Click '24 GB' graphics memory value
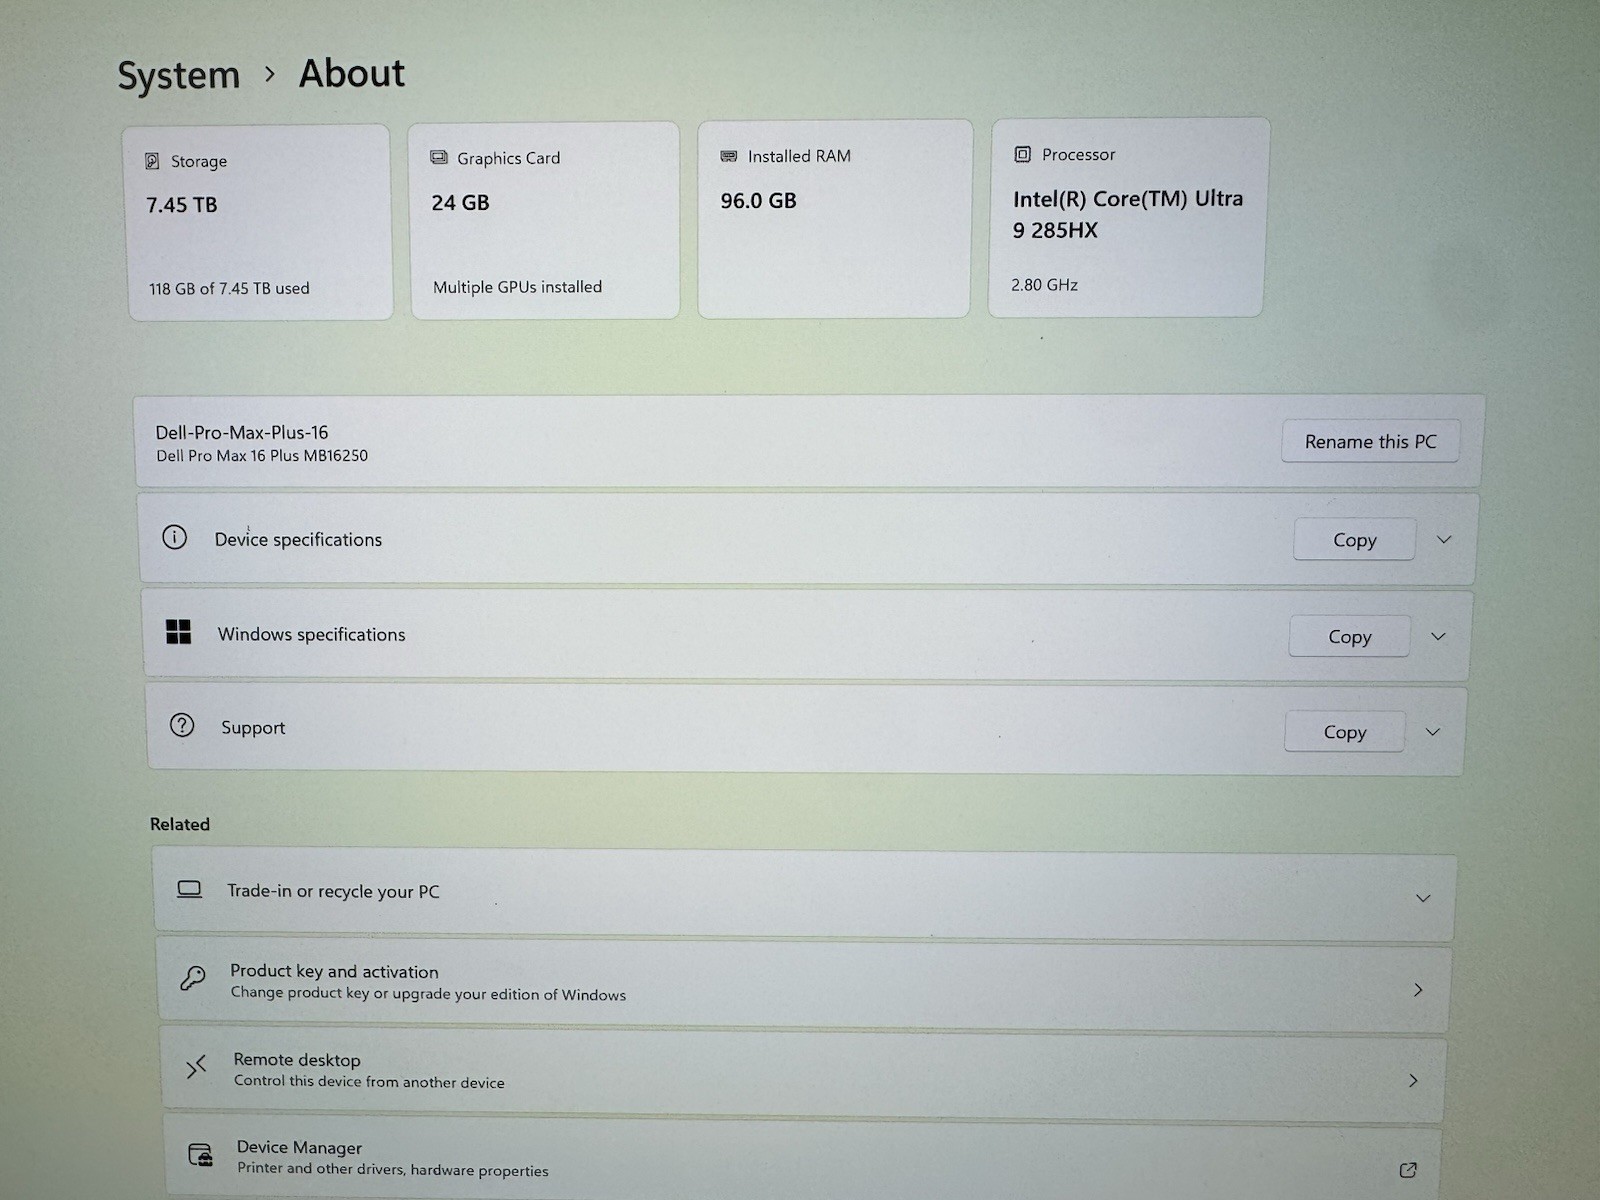1600x1200 pixels. click(x=460, y=202)
